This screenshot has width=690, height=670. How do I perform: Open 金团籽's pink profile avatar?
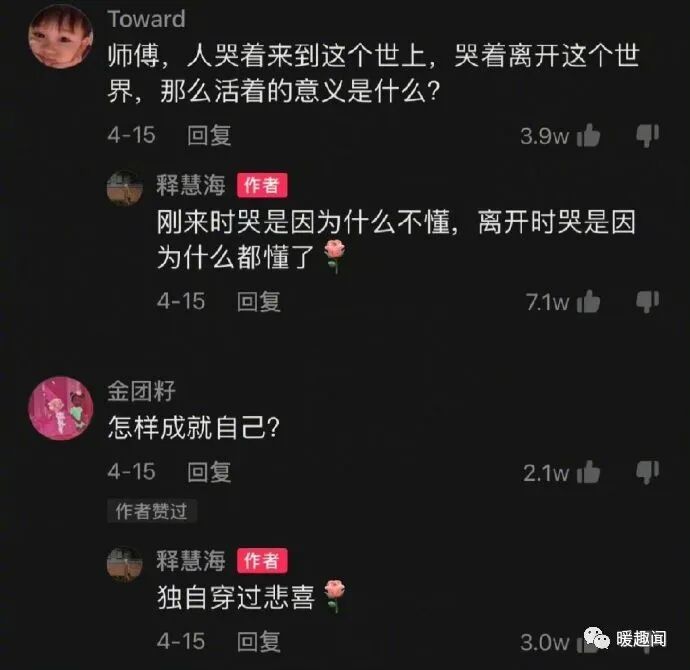tap(61, 408)
